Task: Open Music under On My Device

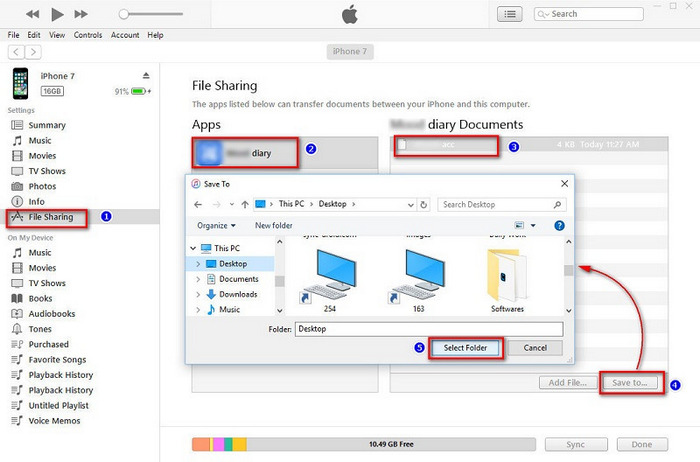Action: (39, 253)
